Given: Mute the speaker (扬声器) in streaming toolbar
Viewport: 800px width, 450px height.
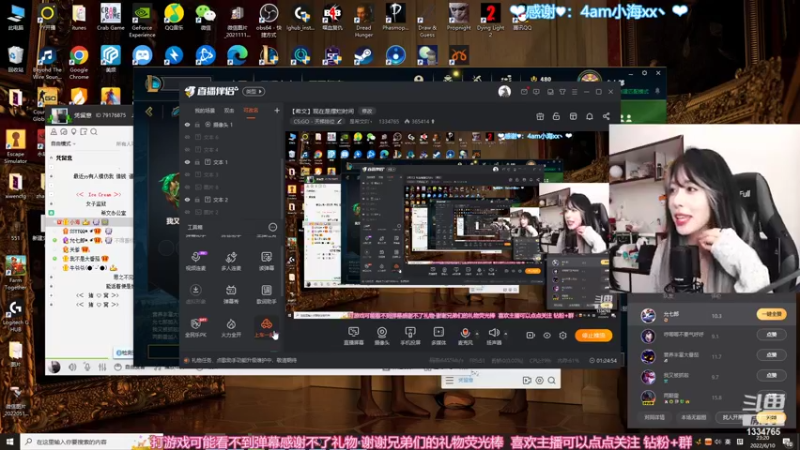Looking at the screenshot, I should coord(493,336).
